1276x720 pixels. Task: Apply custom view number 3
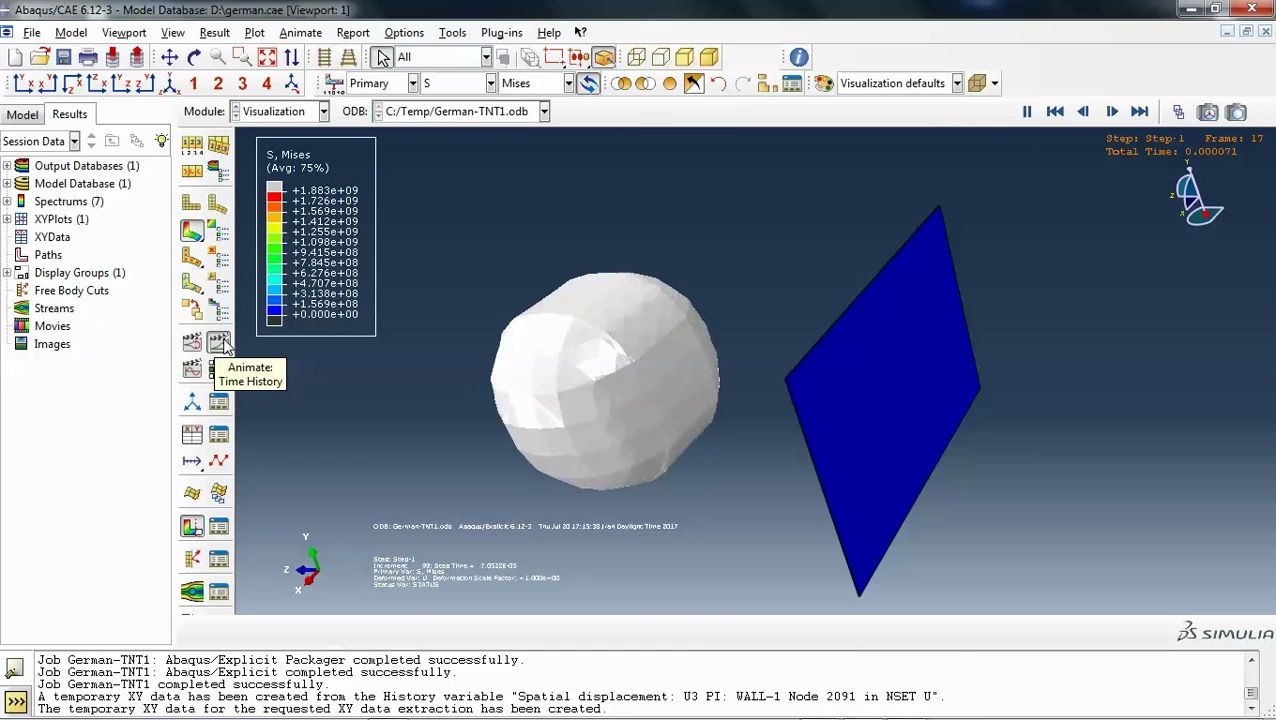click(x=242, y=84)
